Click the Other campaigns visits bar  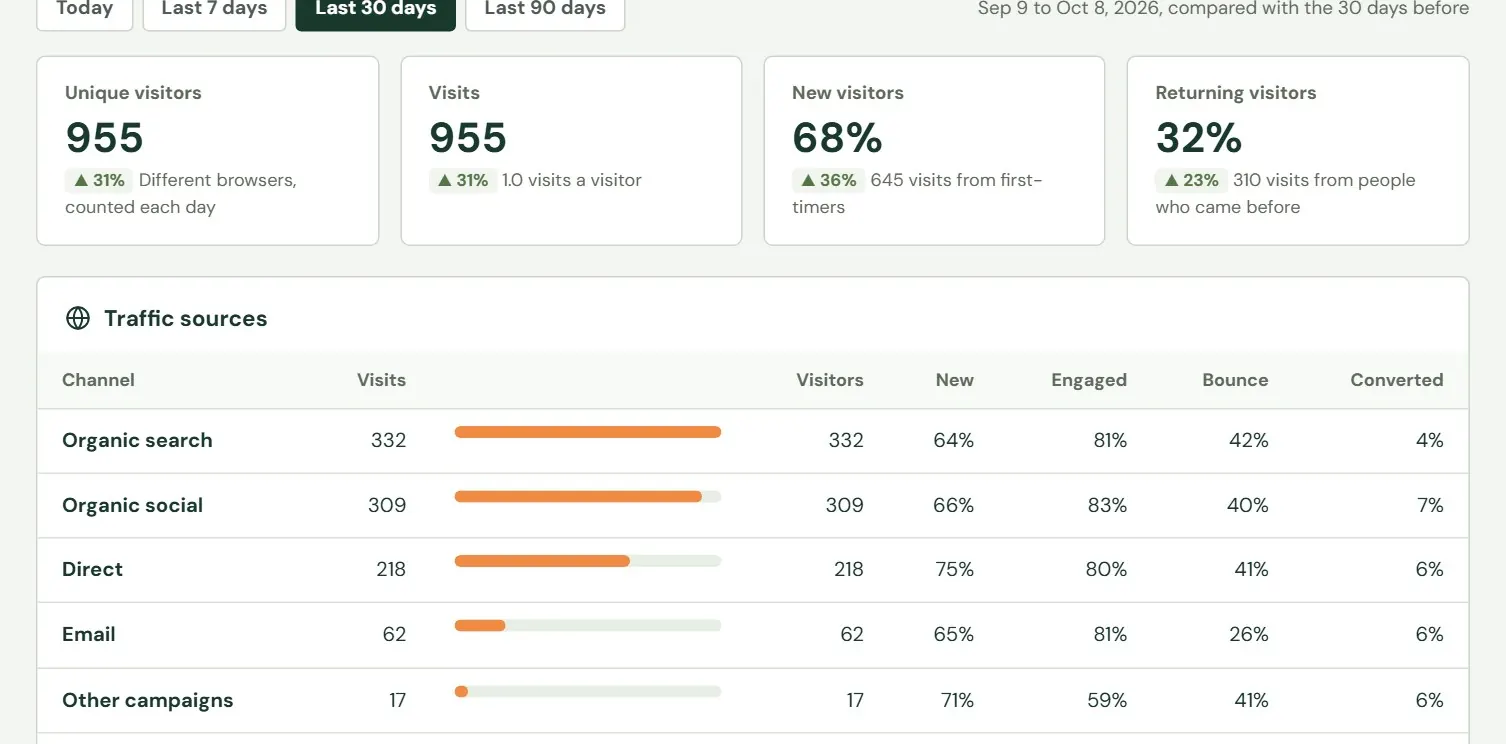[x=588, y=691]
